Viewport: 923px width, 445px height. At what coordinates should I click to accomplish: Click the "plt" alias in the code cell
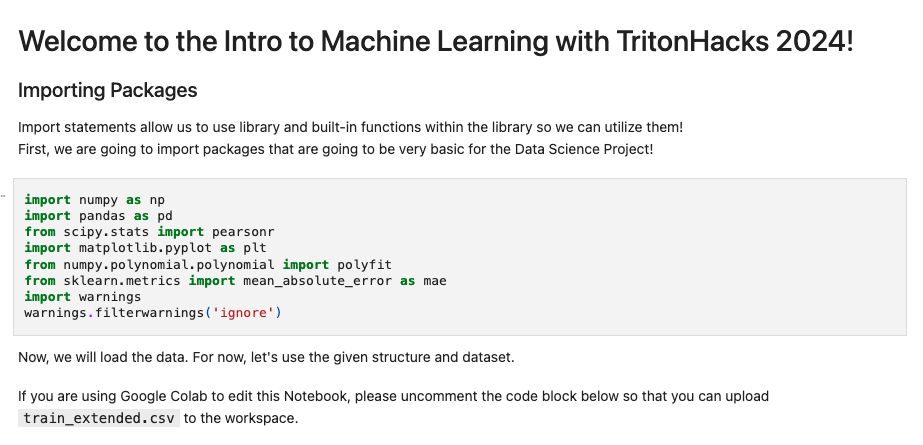pyautogui.click(x=254, y=247)
